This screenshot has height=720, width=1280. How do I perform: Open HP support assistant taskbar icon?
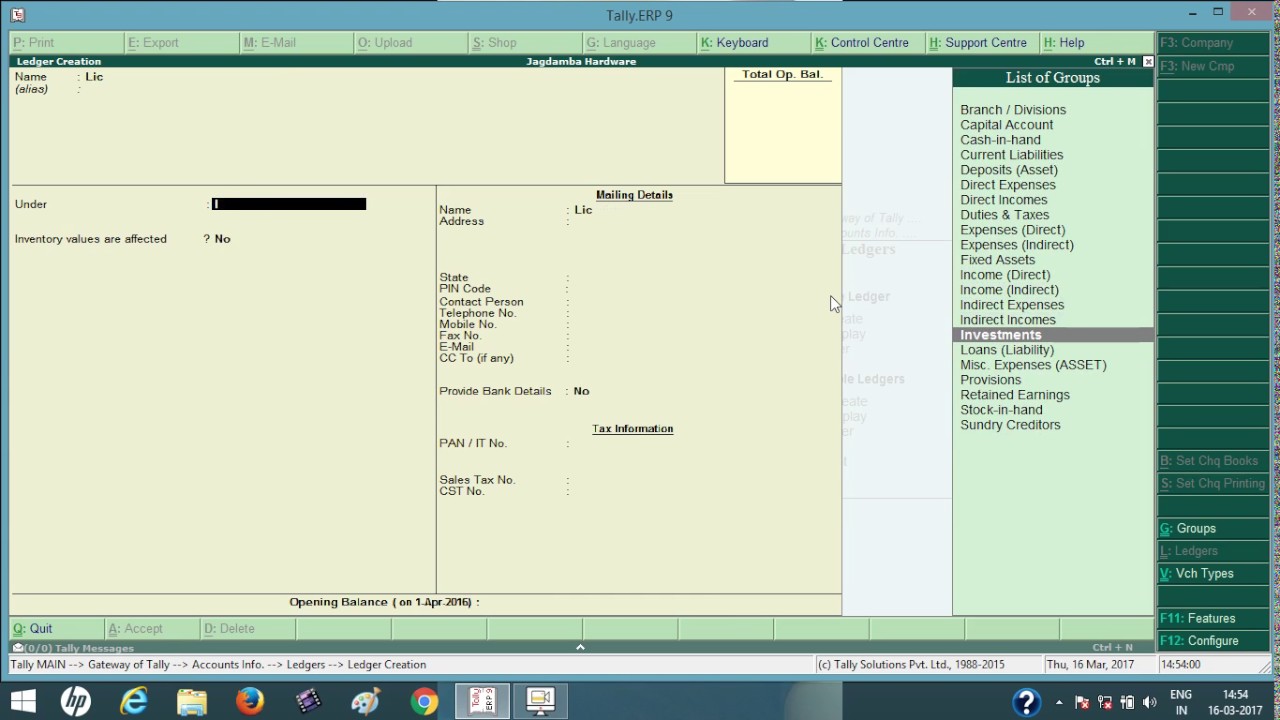point(76,702)
